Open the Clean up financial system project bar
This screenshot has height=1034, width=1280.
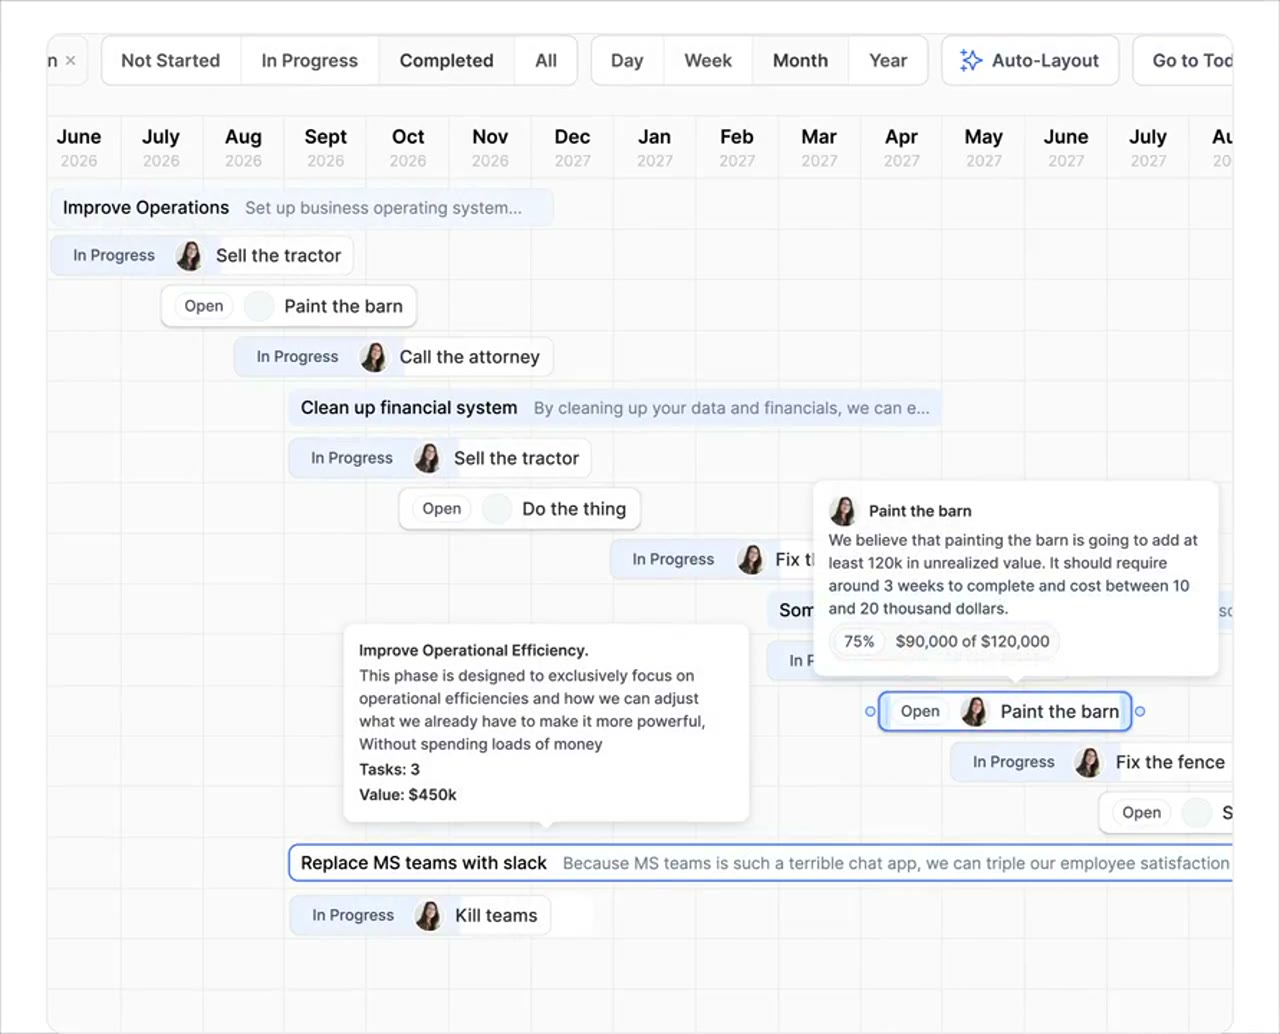pyautogui.click(x=615, y=408)
